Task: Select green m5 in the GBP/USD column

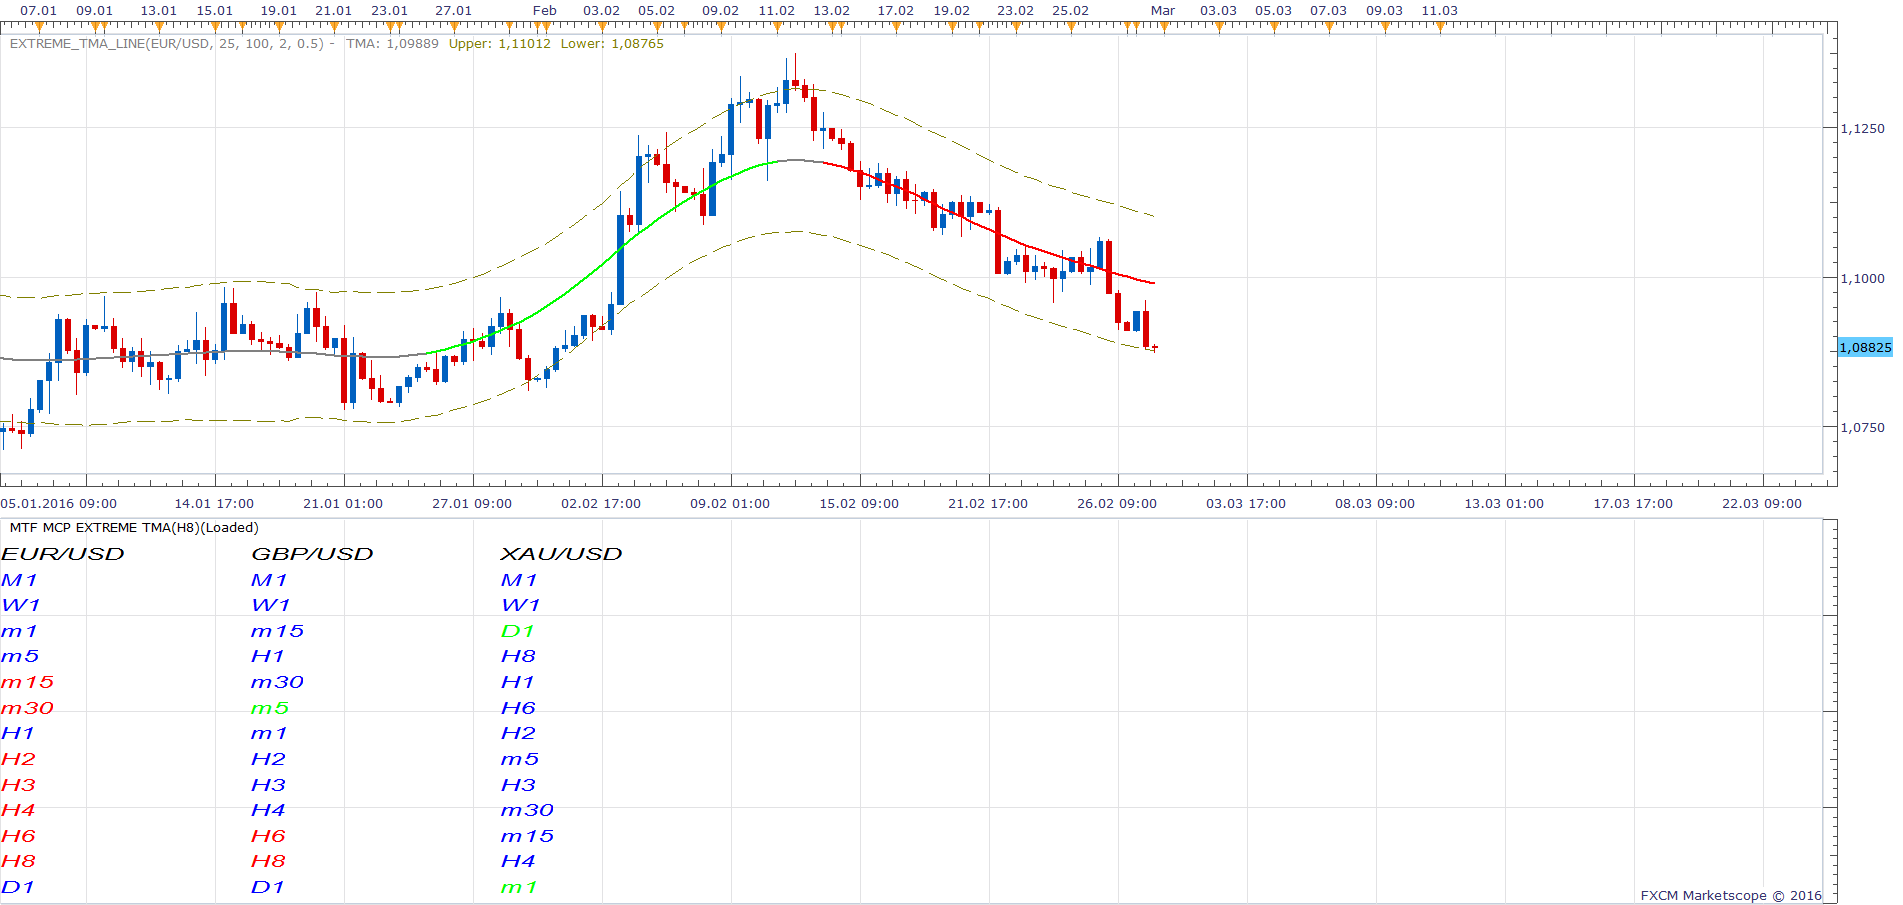Action: point(270,708)
